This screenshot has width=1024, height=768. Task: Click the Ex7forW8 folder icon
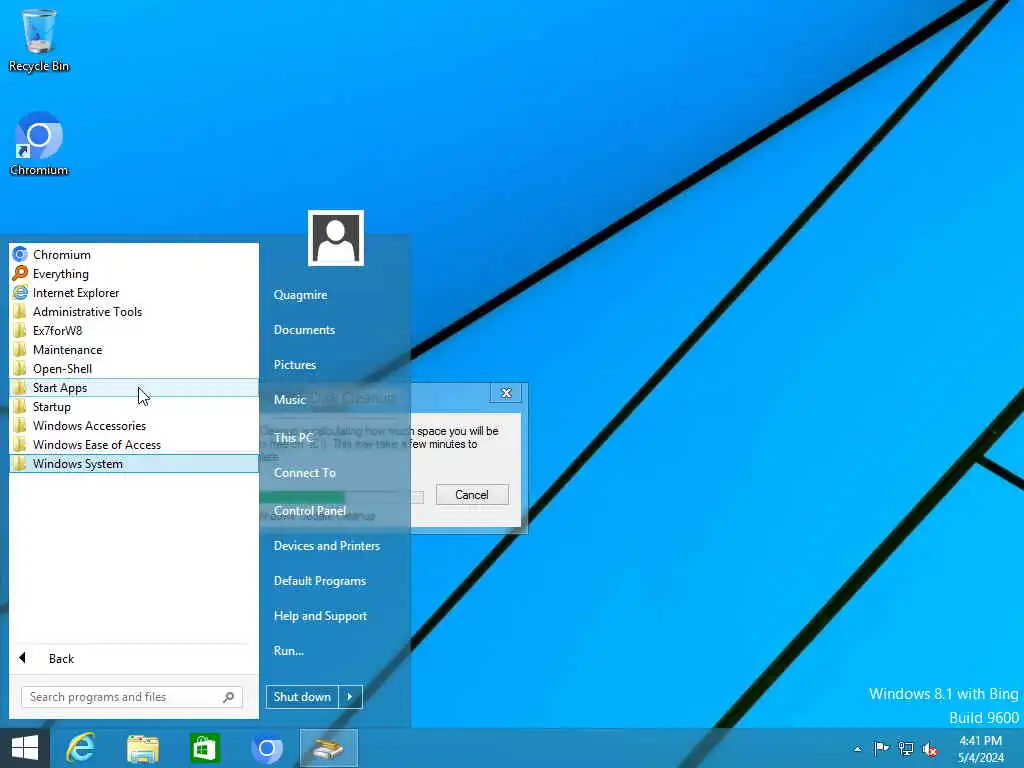(x=20, y=330)
